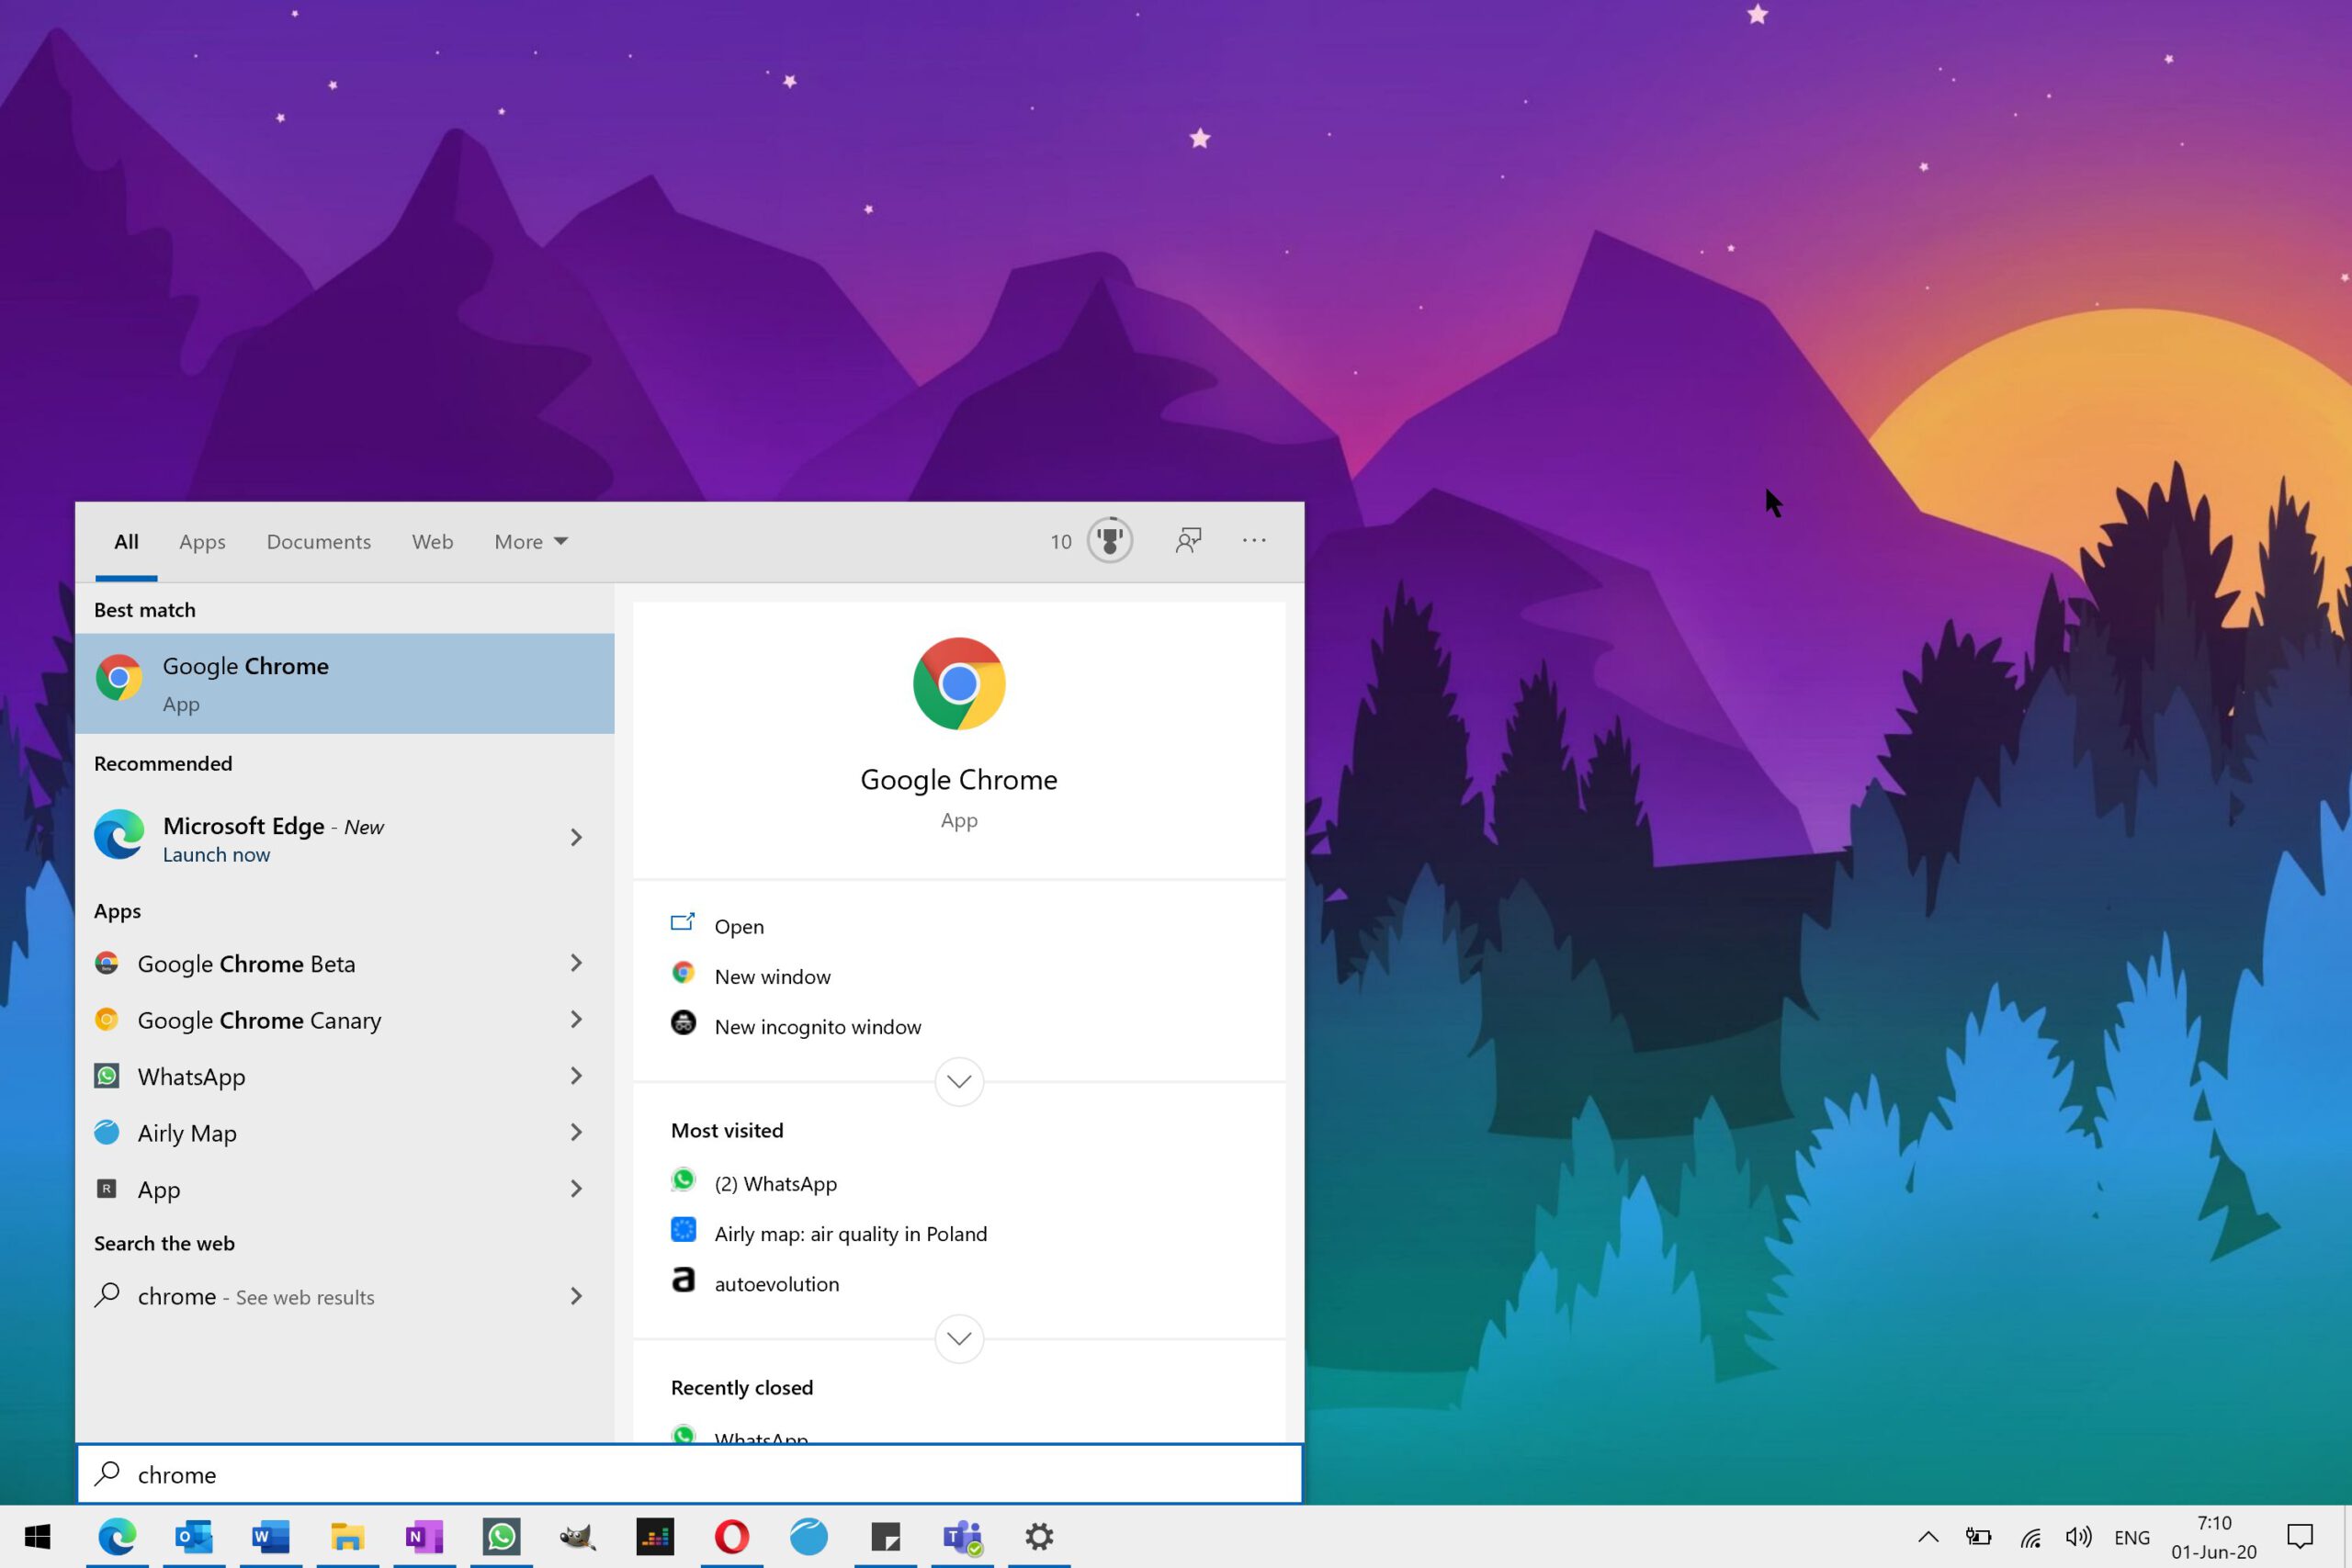Open the More filter dropdown

(530, 541)
